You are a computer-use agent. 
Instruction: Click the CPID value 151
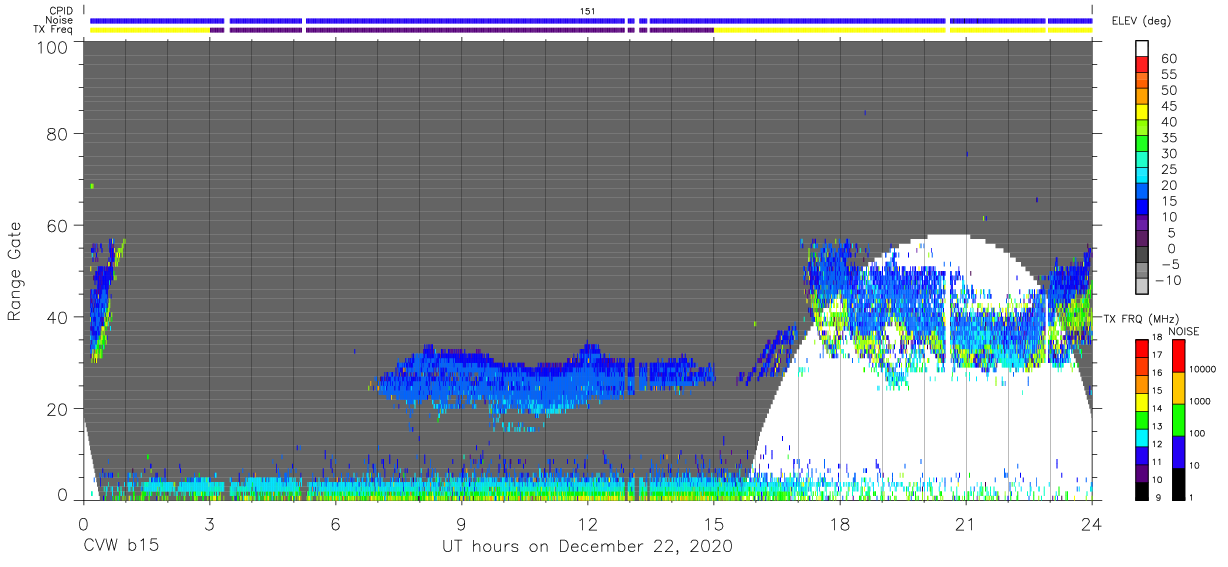point(587,10)
